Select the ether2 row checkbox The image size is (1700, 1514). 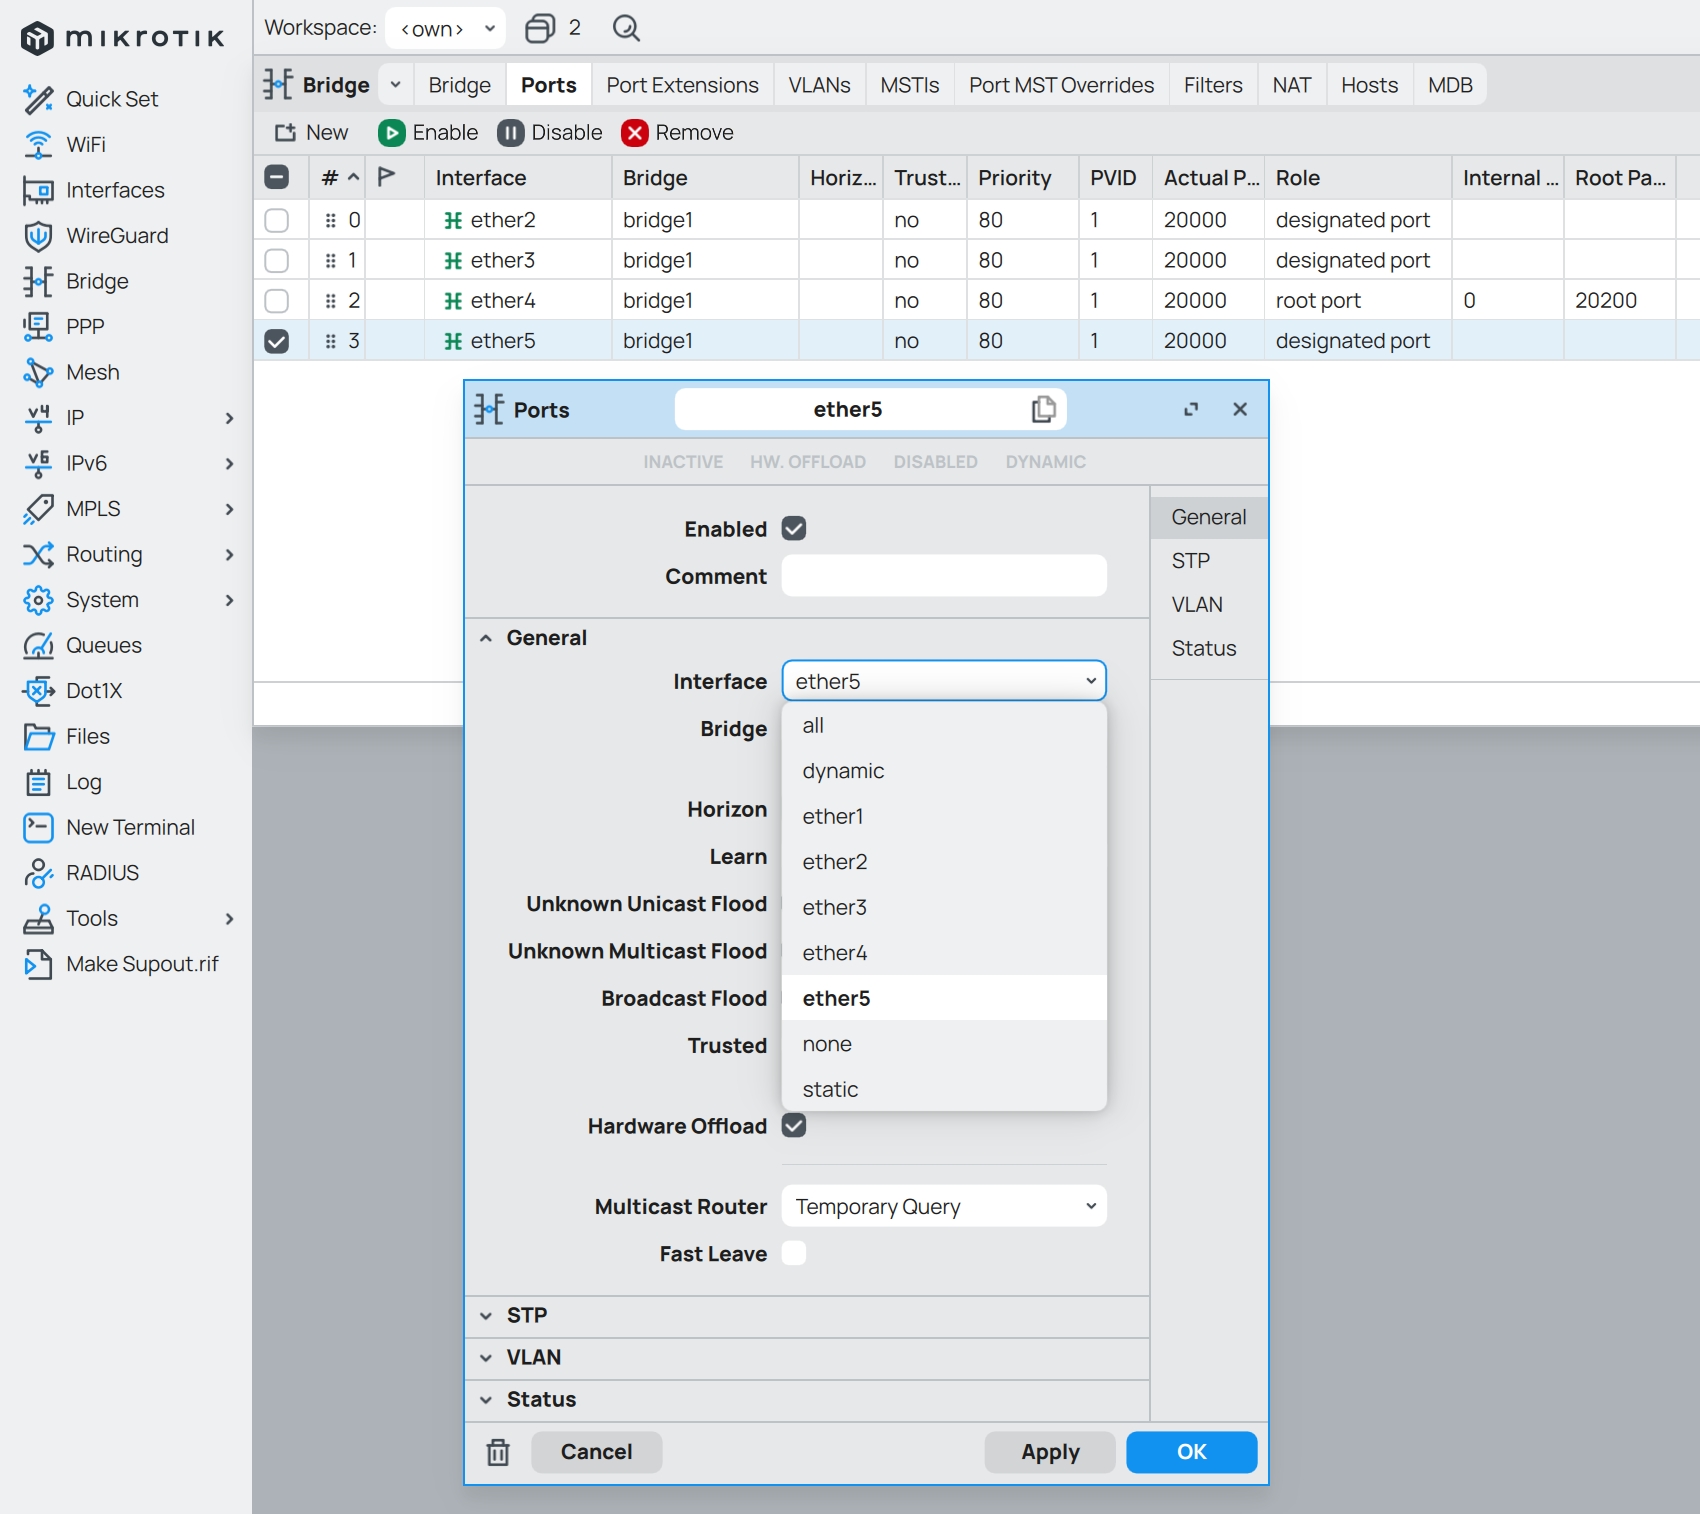(x=277, y=220)
